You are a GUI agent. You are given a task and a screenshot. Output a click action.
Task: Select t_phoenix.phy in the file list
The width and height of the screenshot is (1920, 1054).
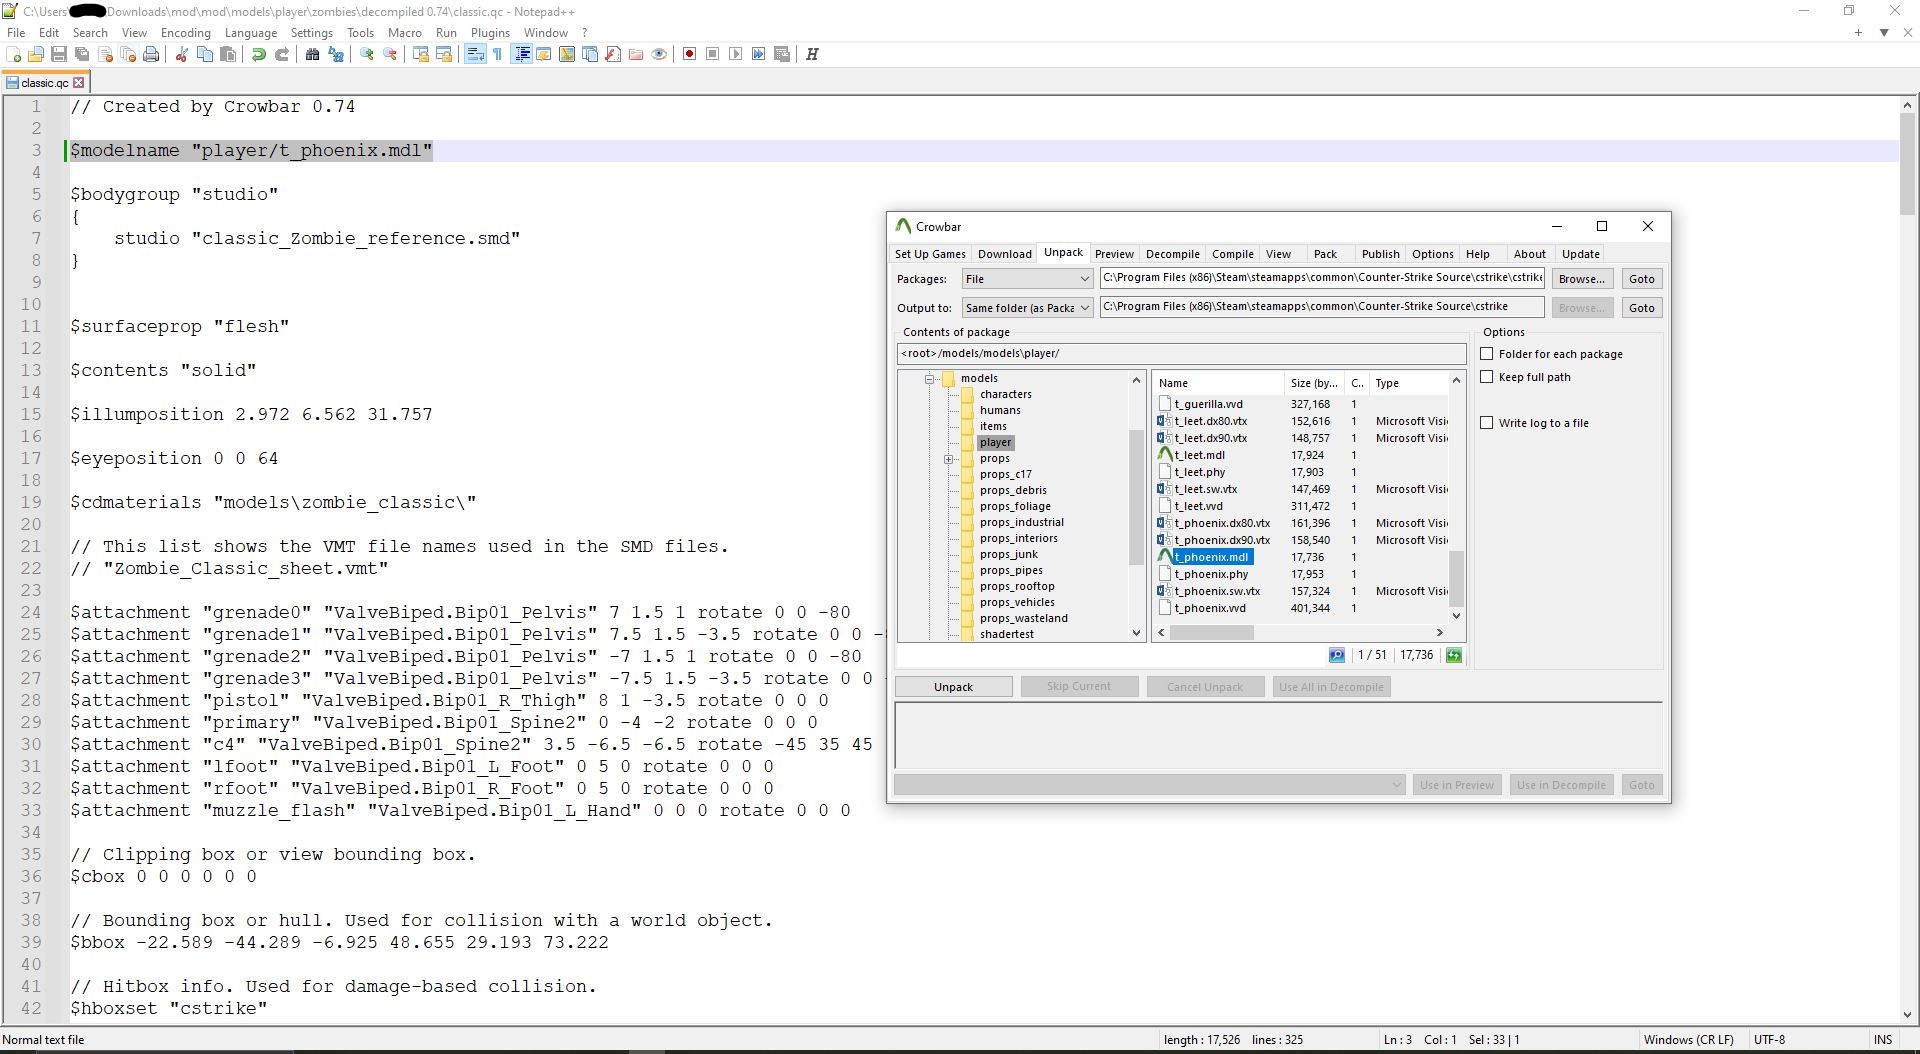[x=1211, y=574]
